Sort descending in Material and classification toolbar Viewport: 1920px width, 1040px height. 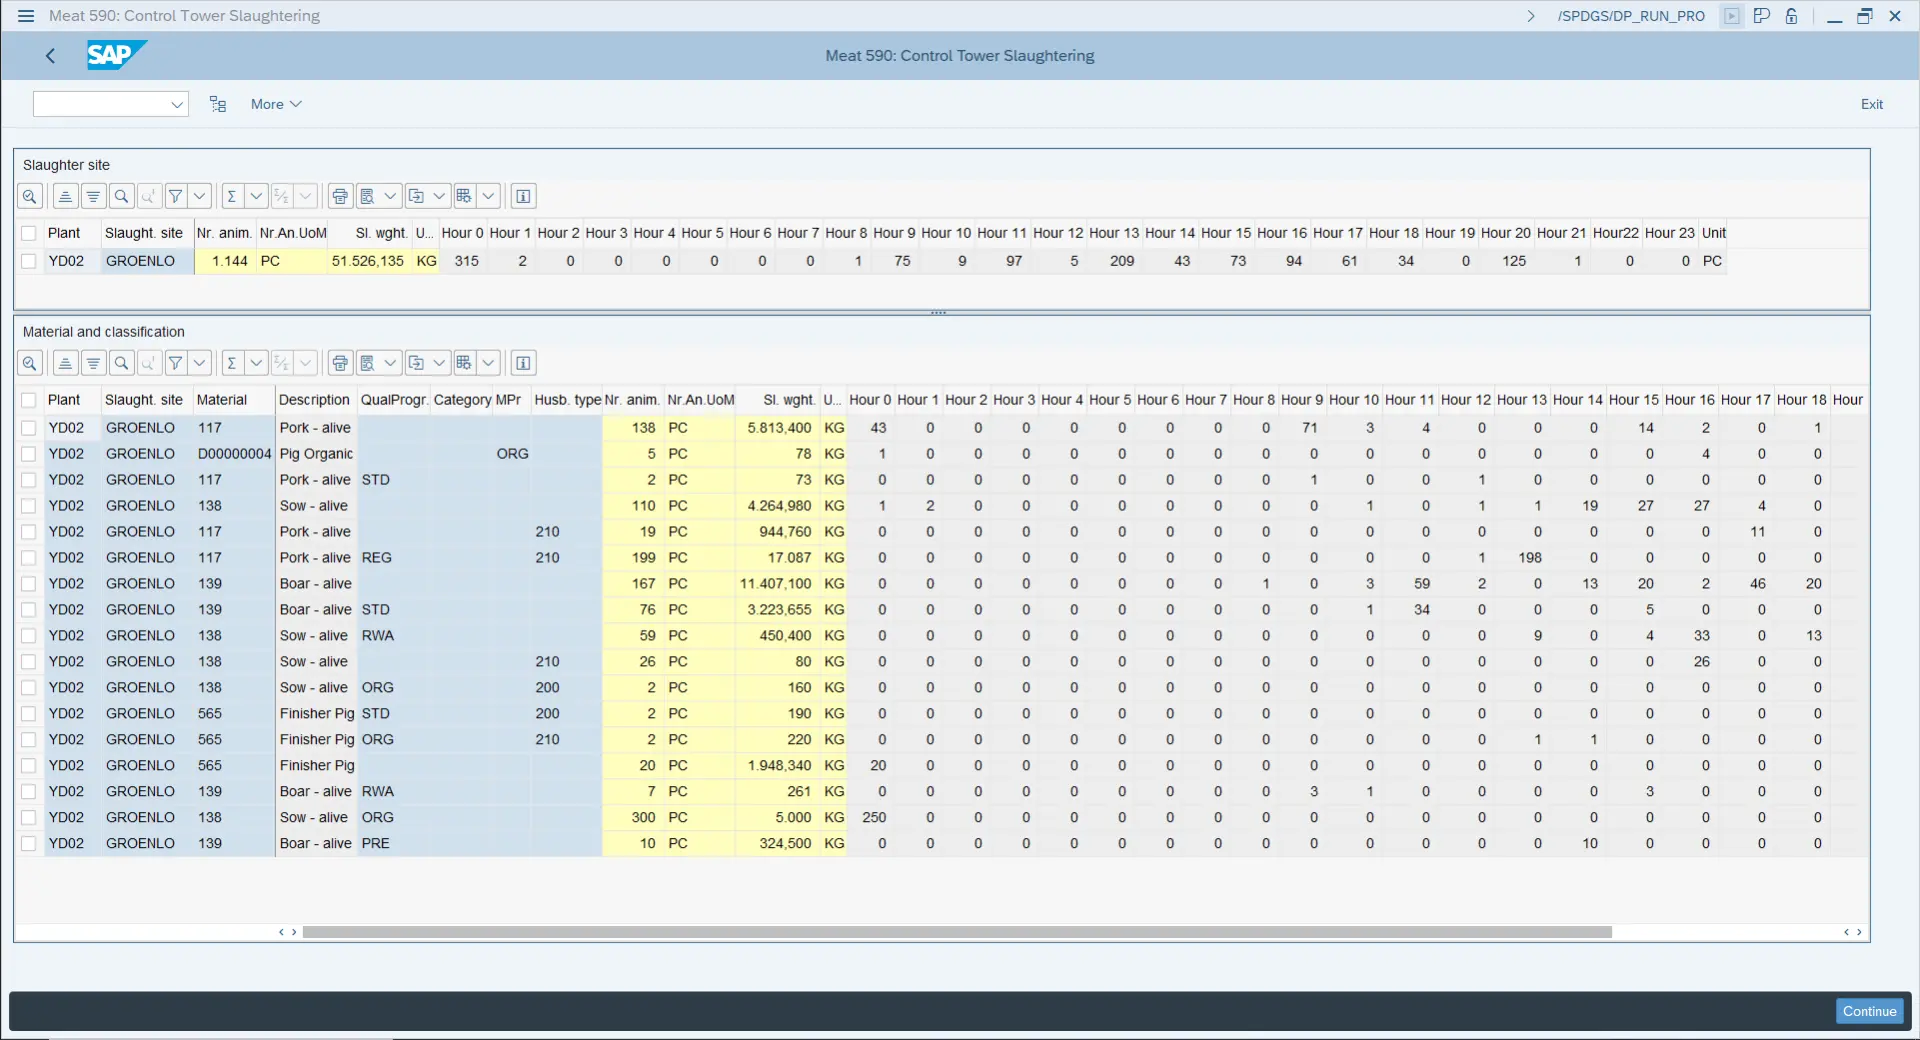pyautogui.click(x=93, y=363)
